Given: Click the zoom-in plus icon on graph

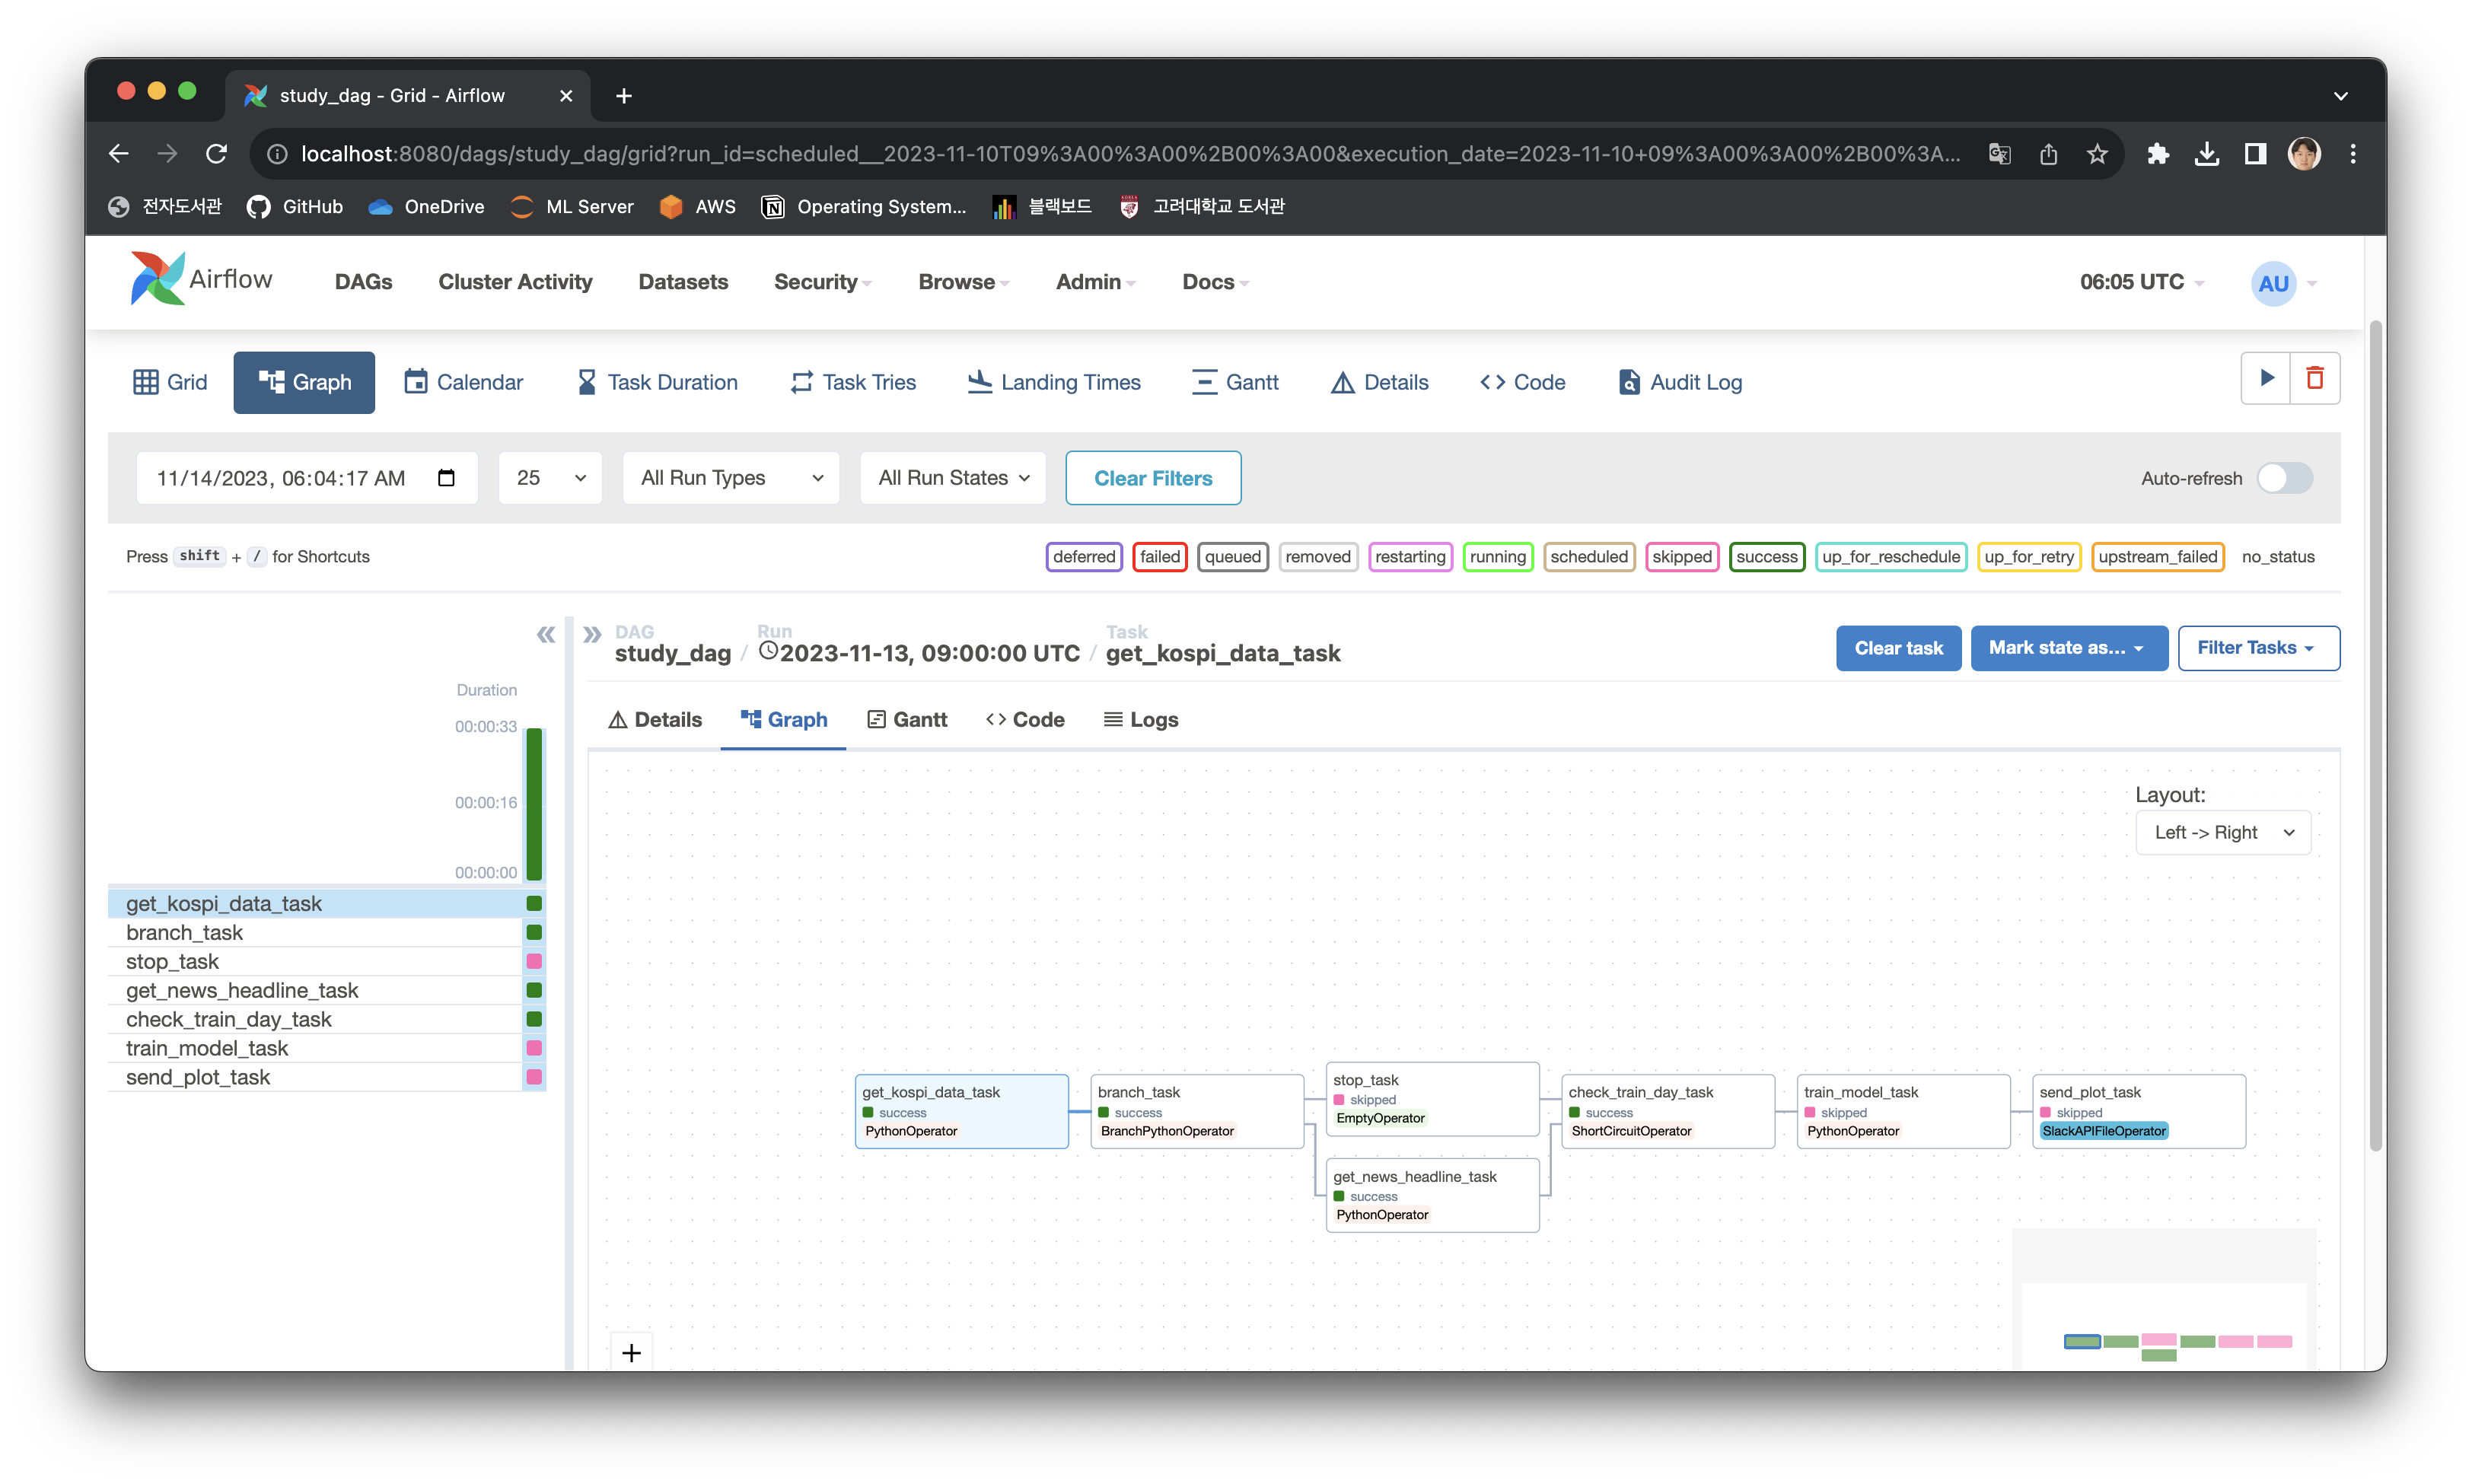Looking at the screenshot, I should pyautogui.click(x=631, y=1353).
